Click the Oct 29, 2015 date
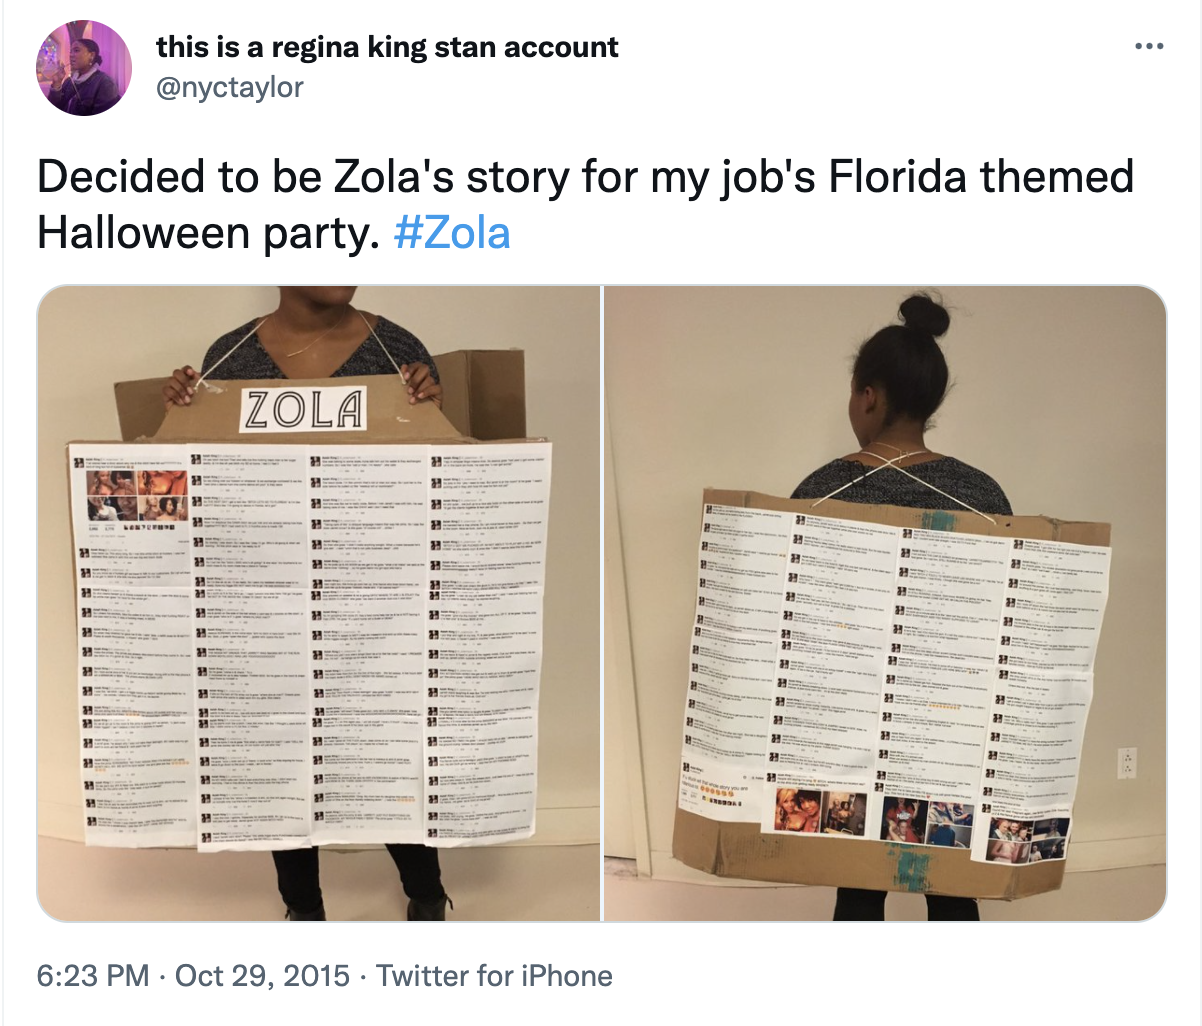 262,976
